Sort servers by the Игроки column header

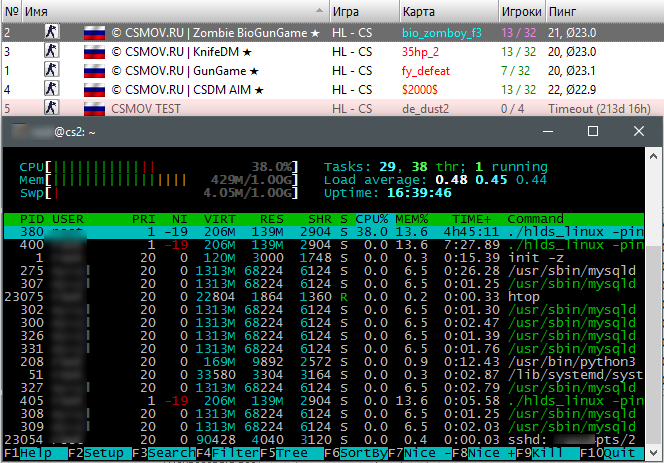coord(522,11)
